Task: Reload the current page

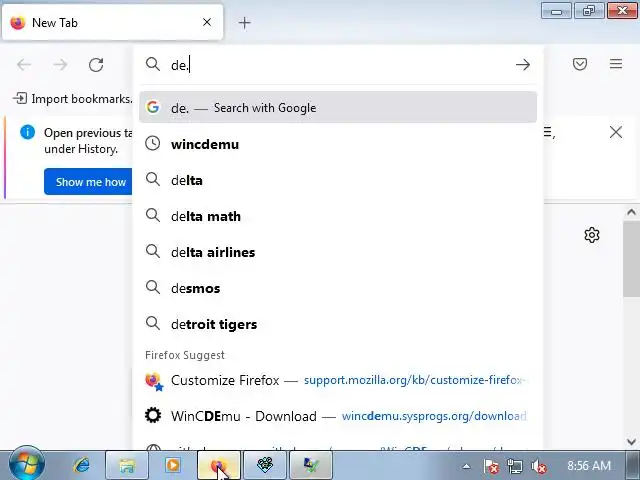Action: pyautogui.click(x=96, y=64)
